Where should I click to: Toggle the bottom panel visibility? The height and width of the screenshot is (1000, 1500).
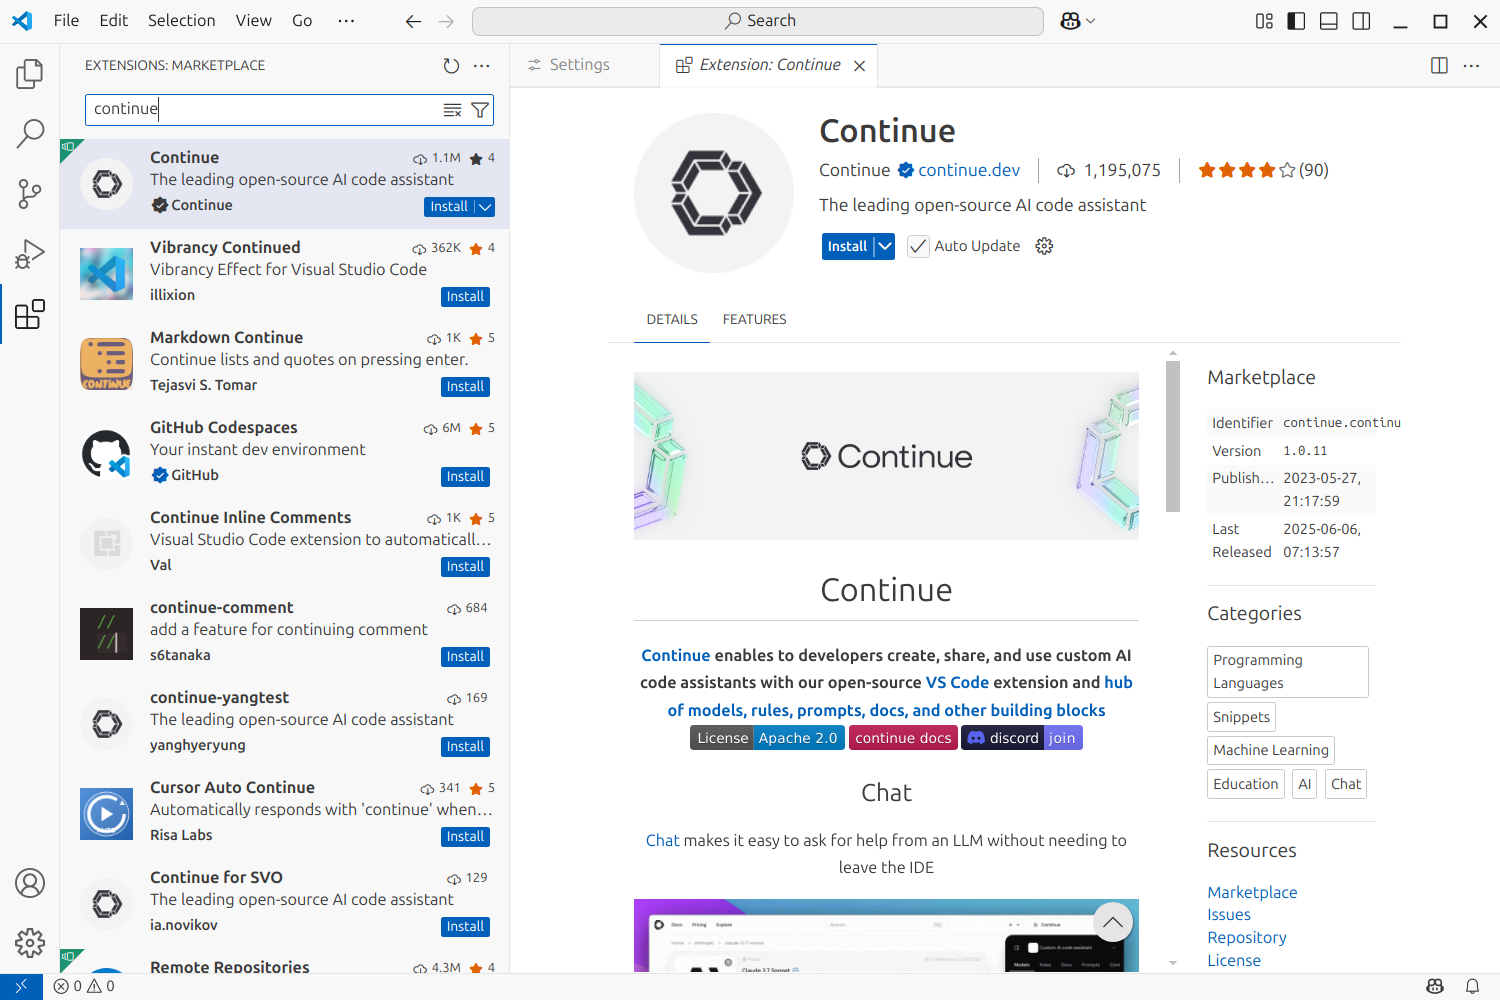point(1329,21)
